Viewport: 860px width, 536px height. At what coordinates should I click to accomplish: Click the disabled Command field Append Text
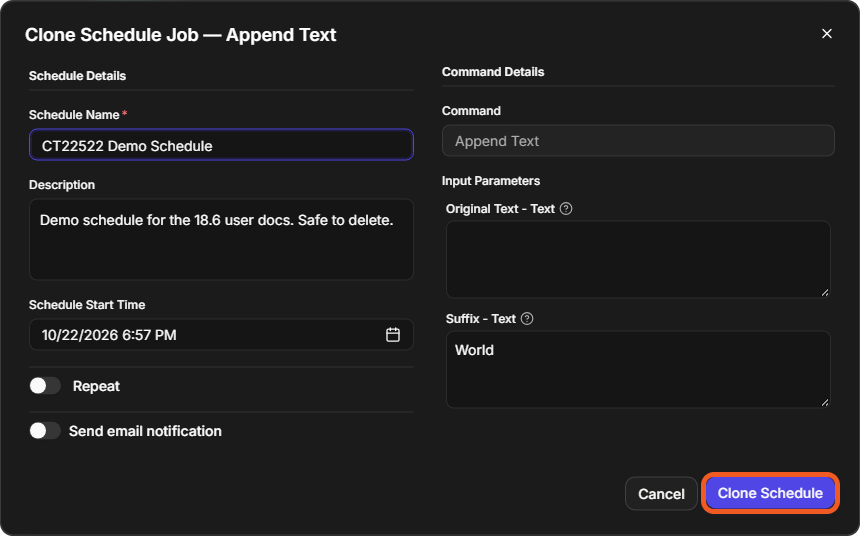pos(638,140)
